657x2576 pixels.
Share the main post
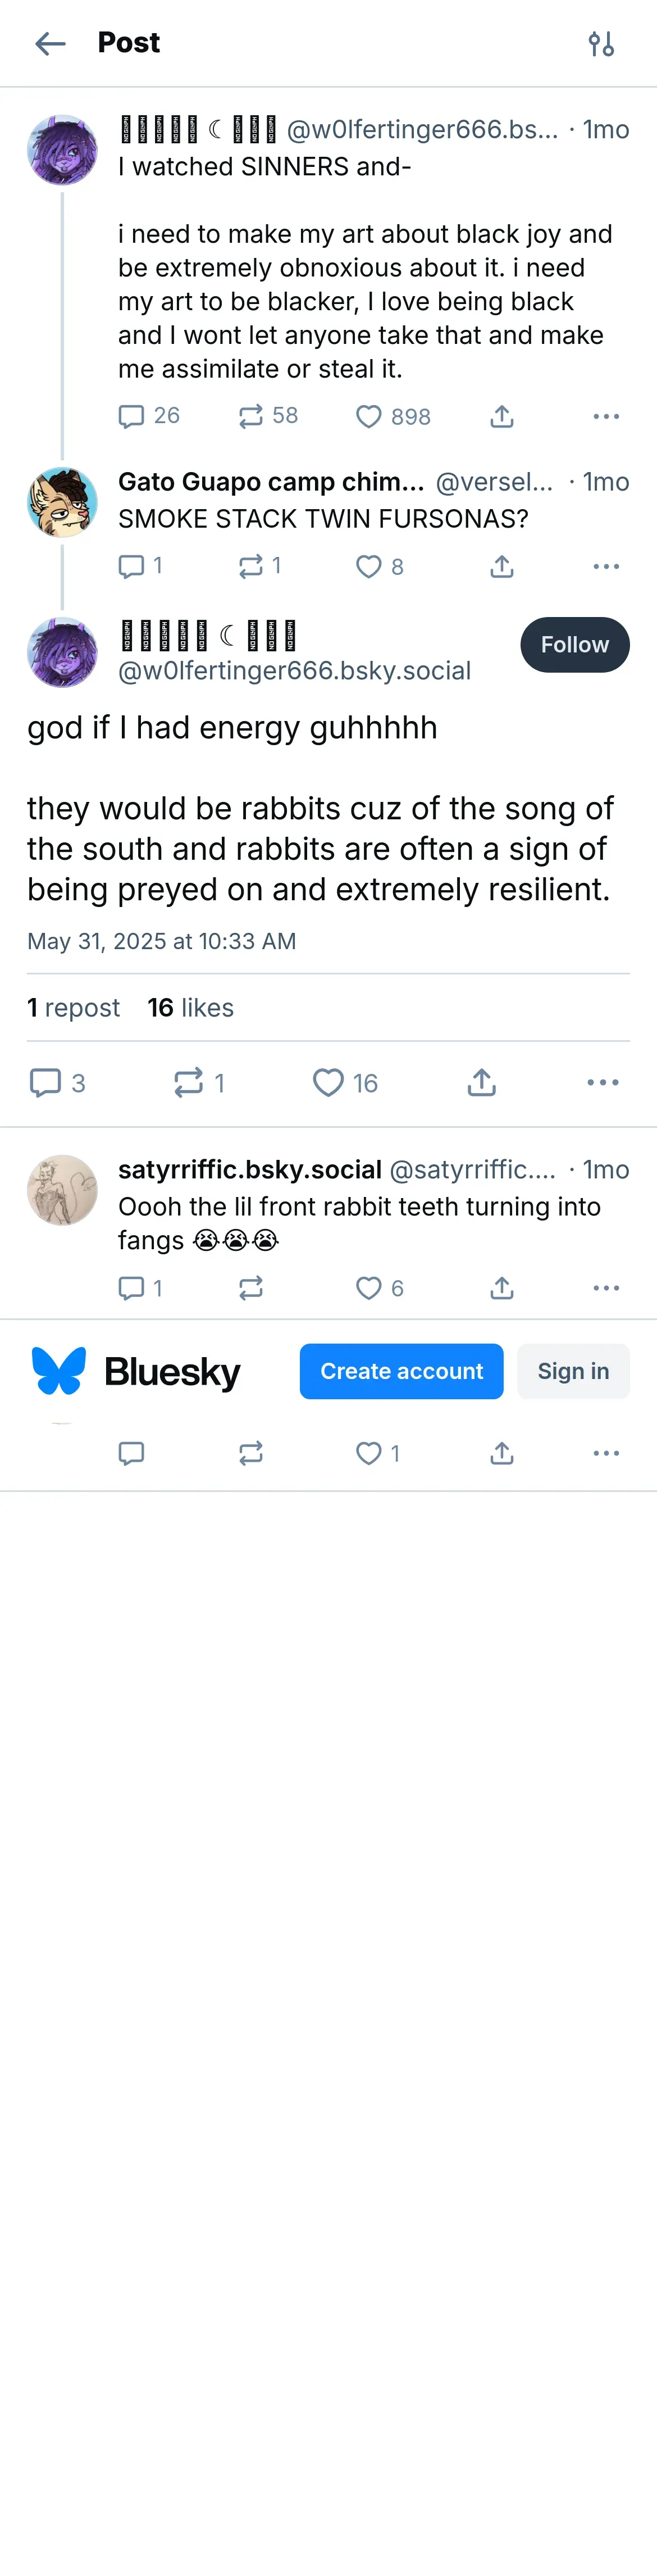click(482, 1082)
